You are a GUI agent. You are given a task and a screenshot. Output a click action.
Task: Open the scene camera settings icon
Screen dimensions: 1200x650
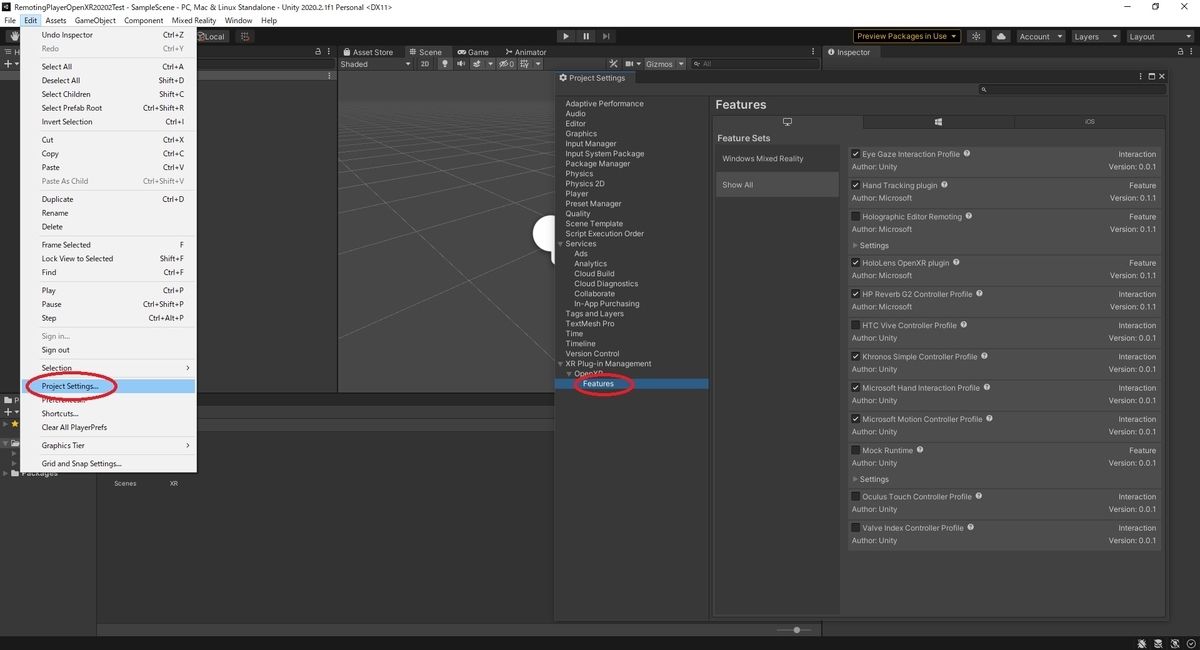click(x=631, y=64)
